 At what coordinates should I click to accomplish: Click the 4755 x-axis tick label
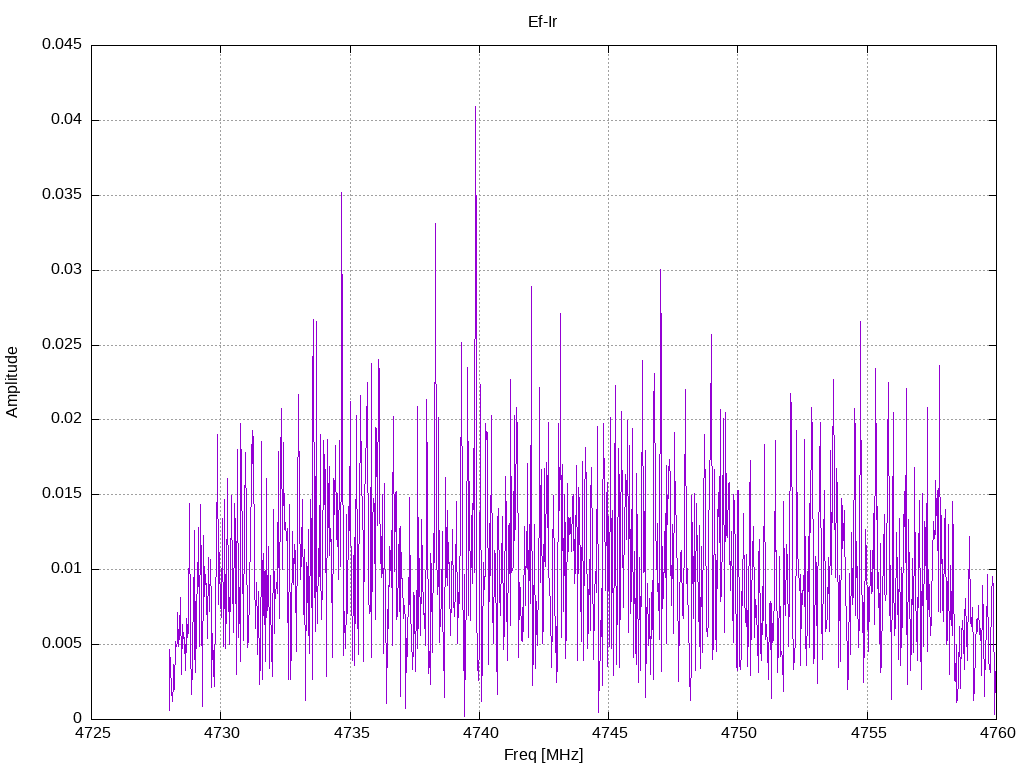click(868, 733)
